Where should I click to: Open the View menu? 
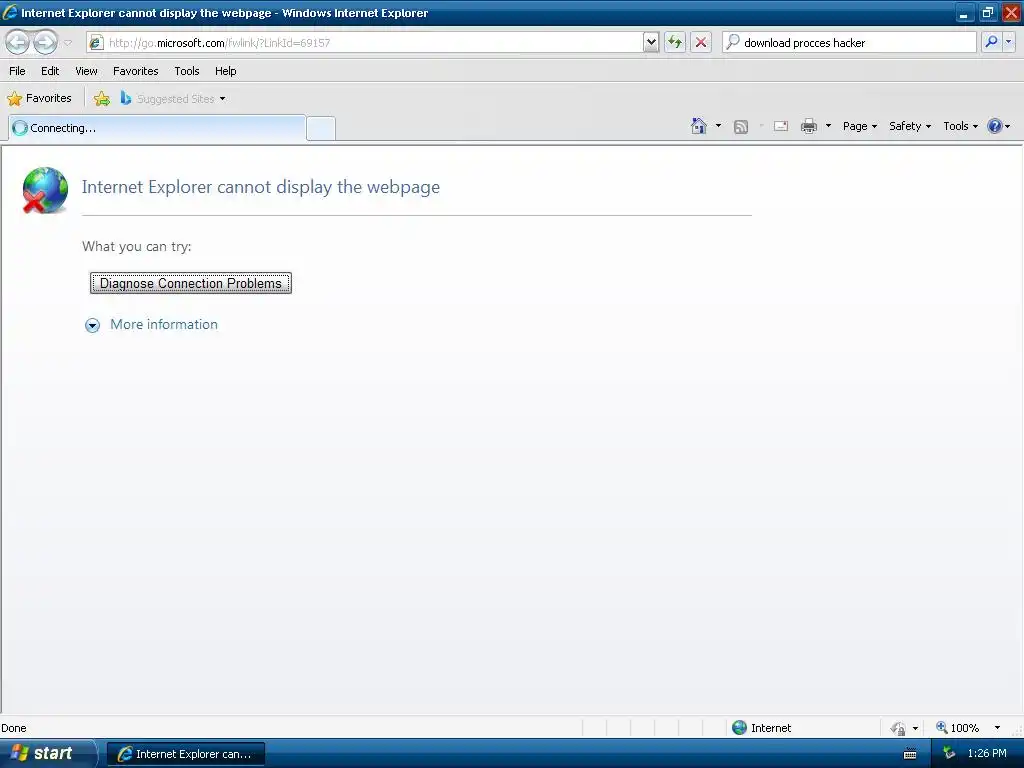pyautogui.click(x=86, y=71)
